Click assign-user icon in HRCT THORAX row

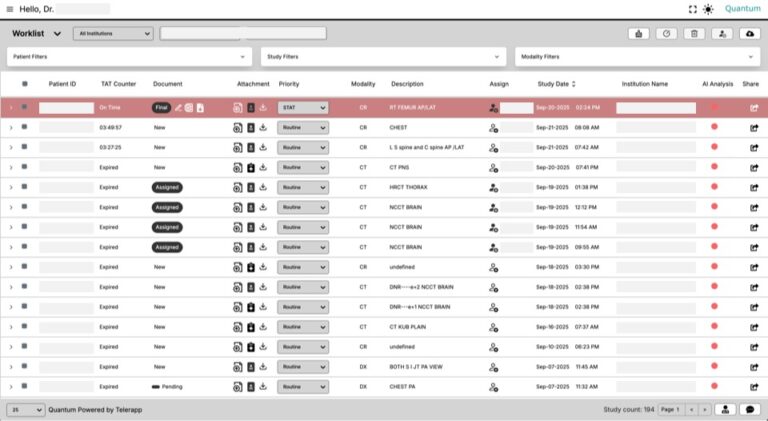tap(493, 188)
